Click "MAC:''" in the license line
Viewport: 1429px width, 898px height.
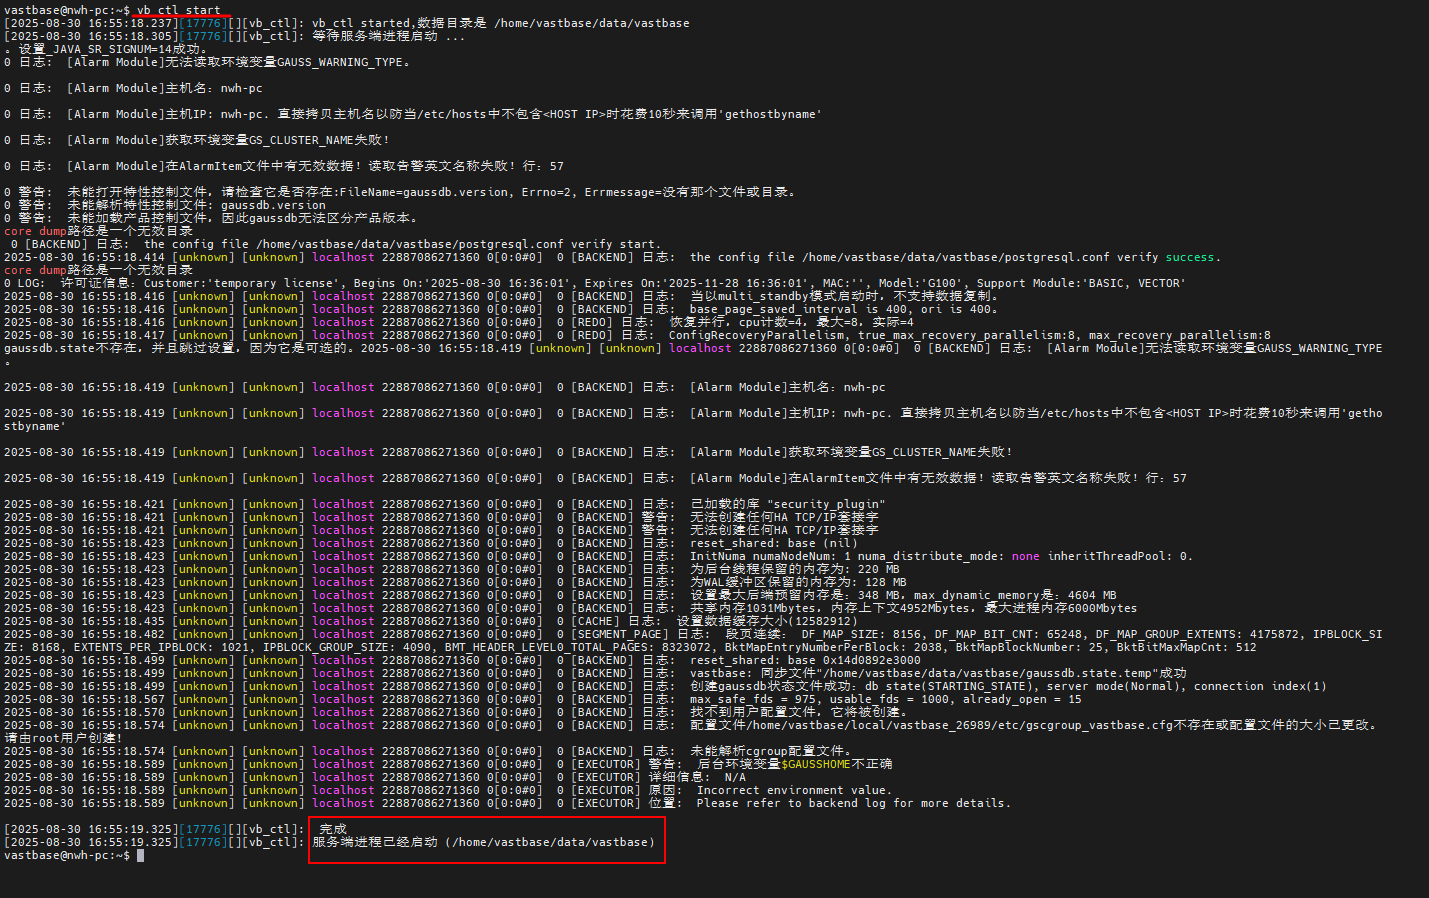click(x=844, y=283)
